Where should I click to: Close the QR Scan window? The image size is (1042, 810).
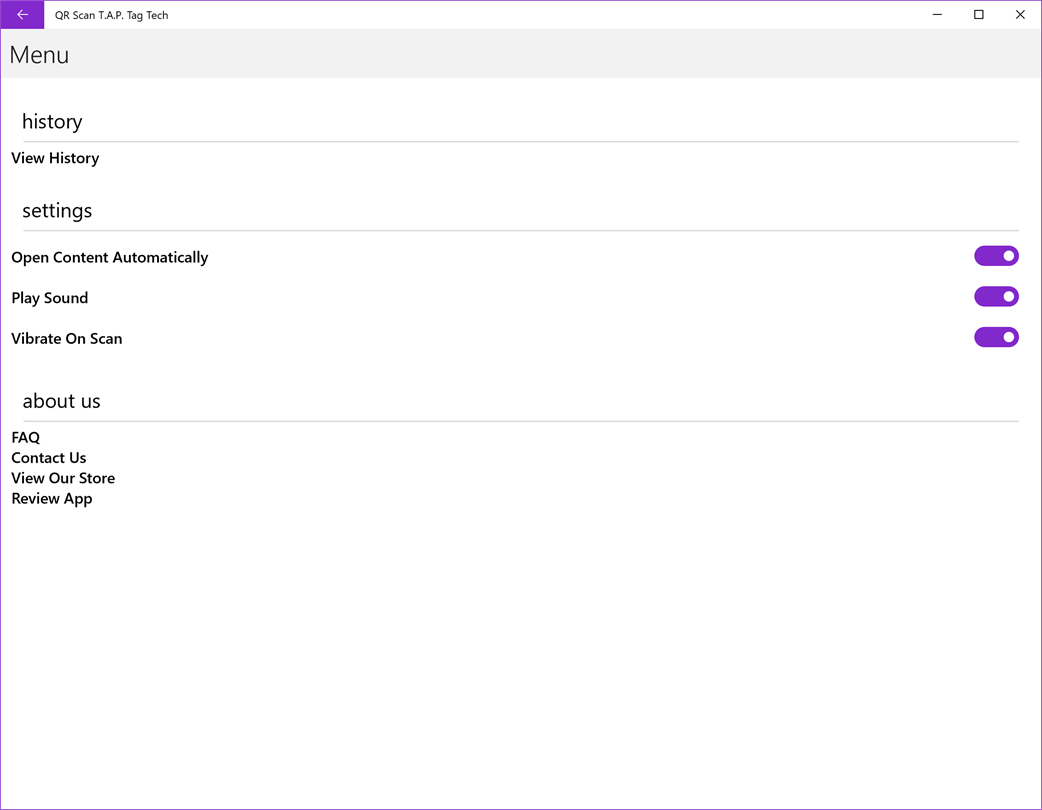pyautogui.click(x=1020, y=15)
